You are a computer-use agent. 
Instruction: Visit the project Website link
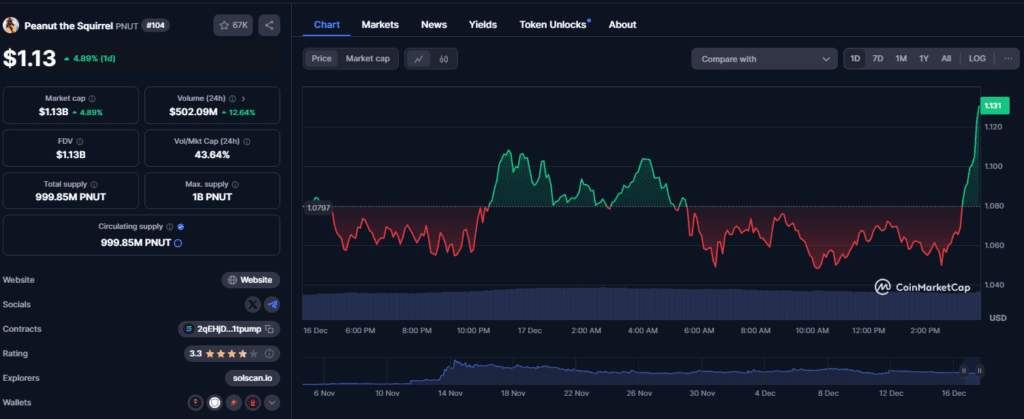251,280
